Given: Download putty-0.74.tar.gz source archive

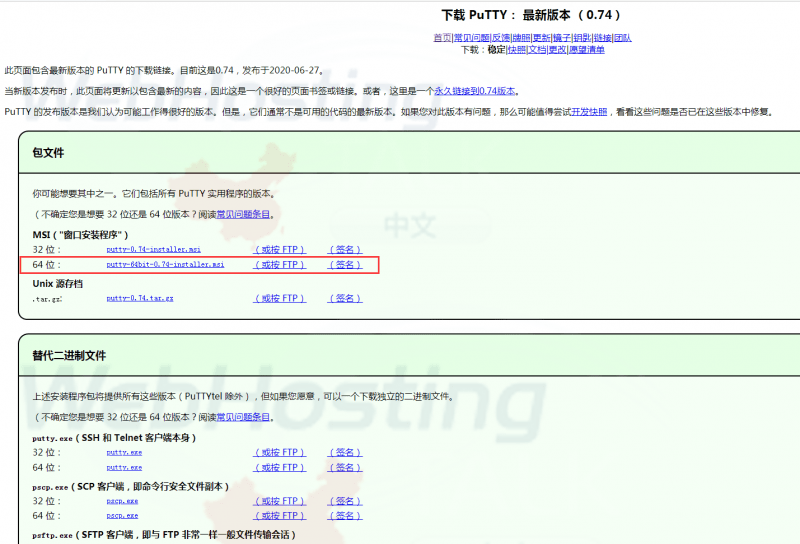Looking at the screenshot, I should 139,298.
